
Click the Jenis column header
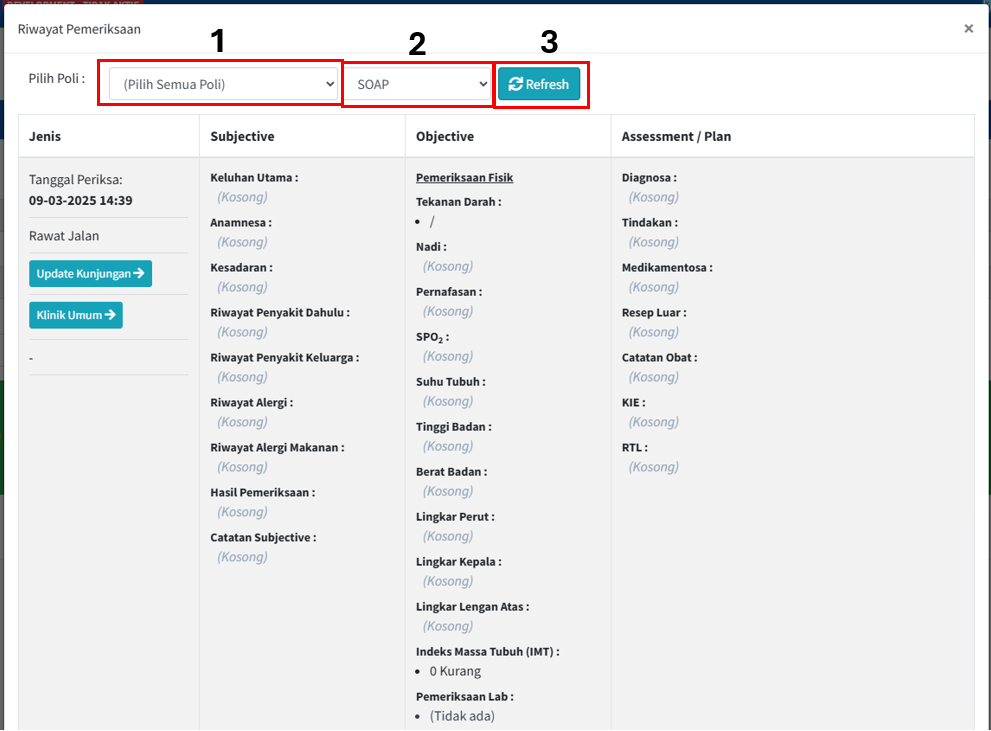tap(45, 136)
